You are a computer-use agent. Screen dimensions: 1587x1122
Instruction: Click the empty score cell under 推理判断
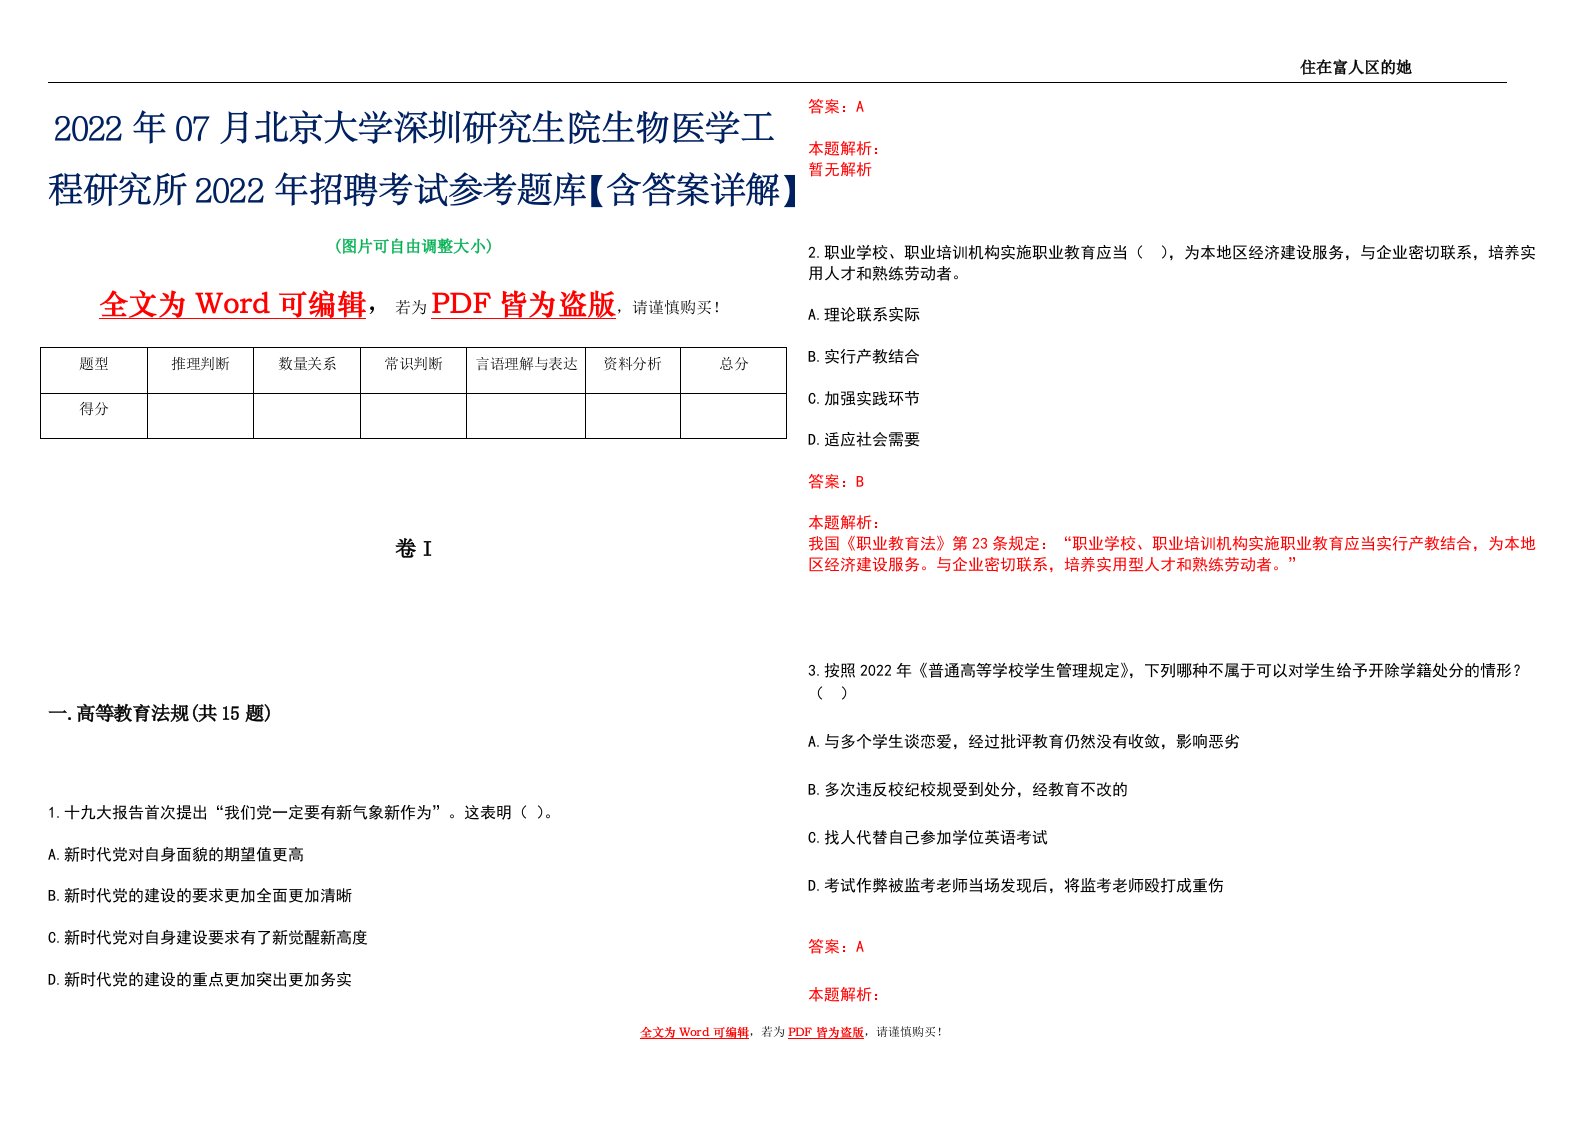pyautogui.click(x=200, y=415)
